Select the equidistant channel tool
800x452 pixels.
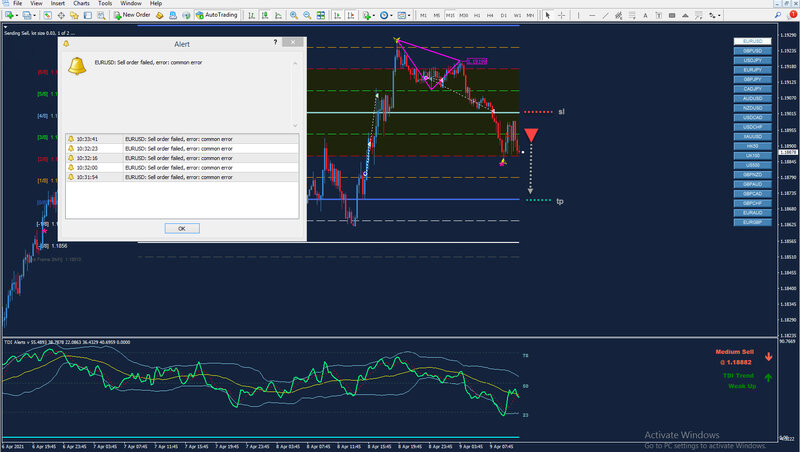click(x=618, y=15)
